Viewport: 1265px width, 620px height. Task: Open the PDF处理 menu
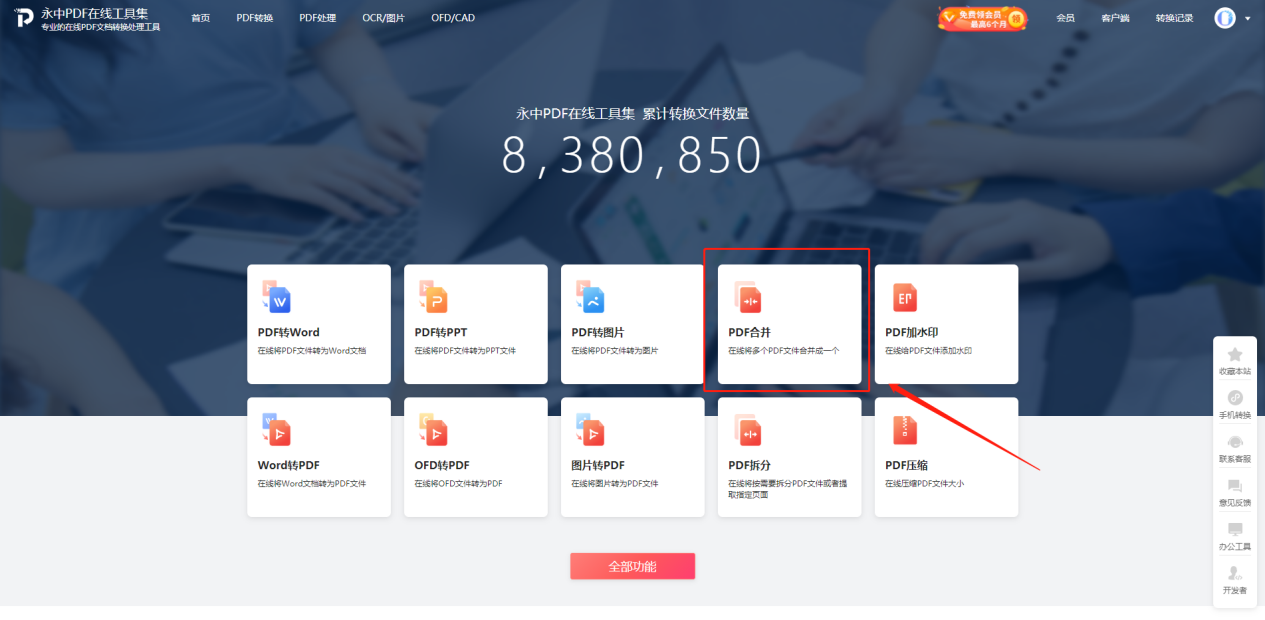(317, 18)
